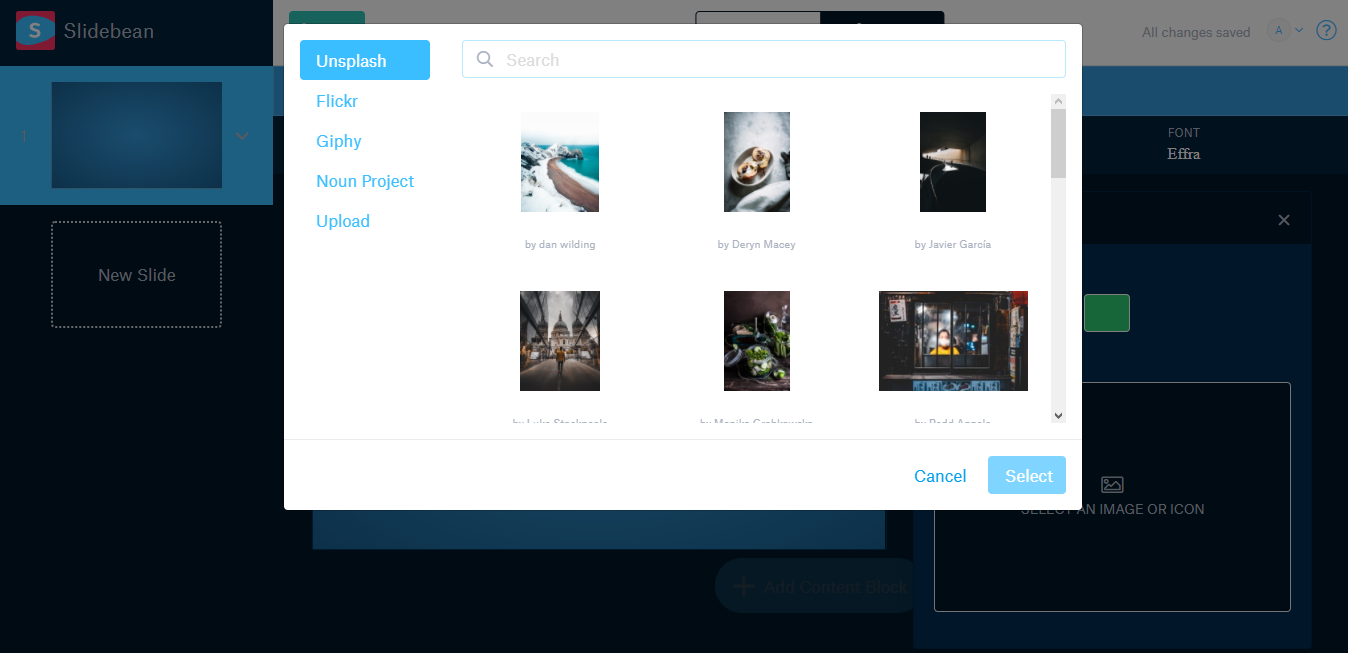
Task: Switch to the Flickr source
Action: tap(337, 101)
